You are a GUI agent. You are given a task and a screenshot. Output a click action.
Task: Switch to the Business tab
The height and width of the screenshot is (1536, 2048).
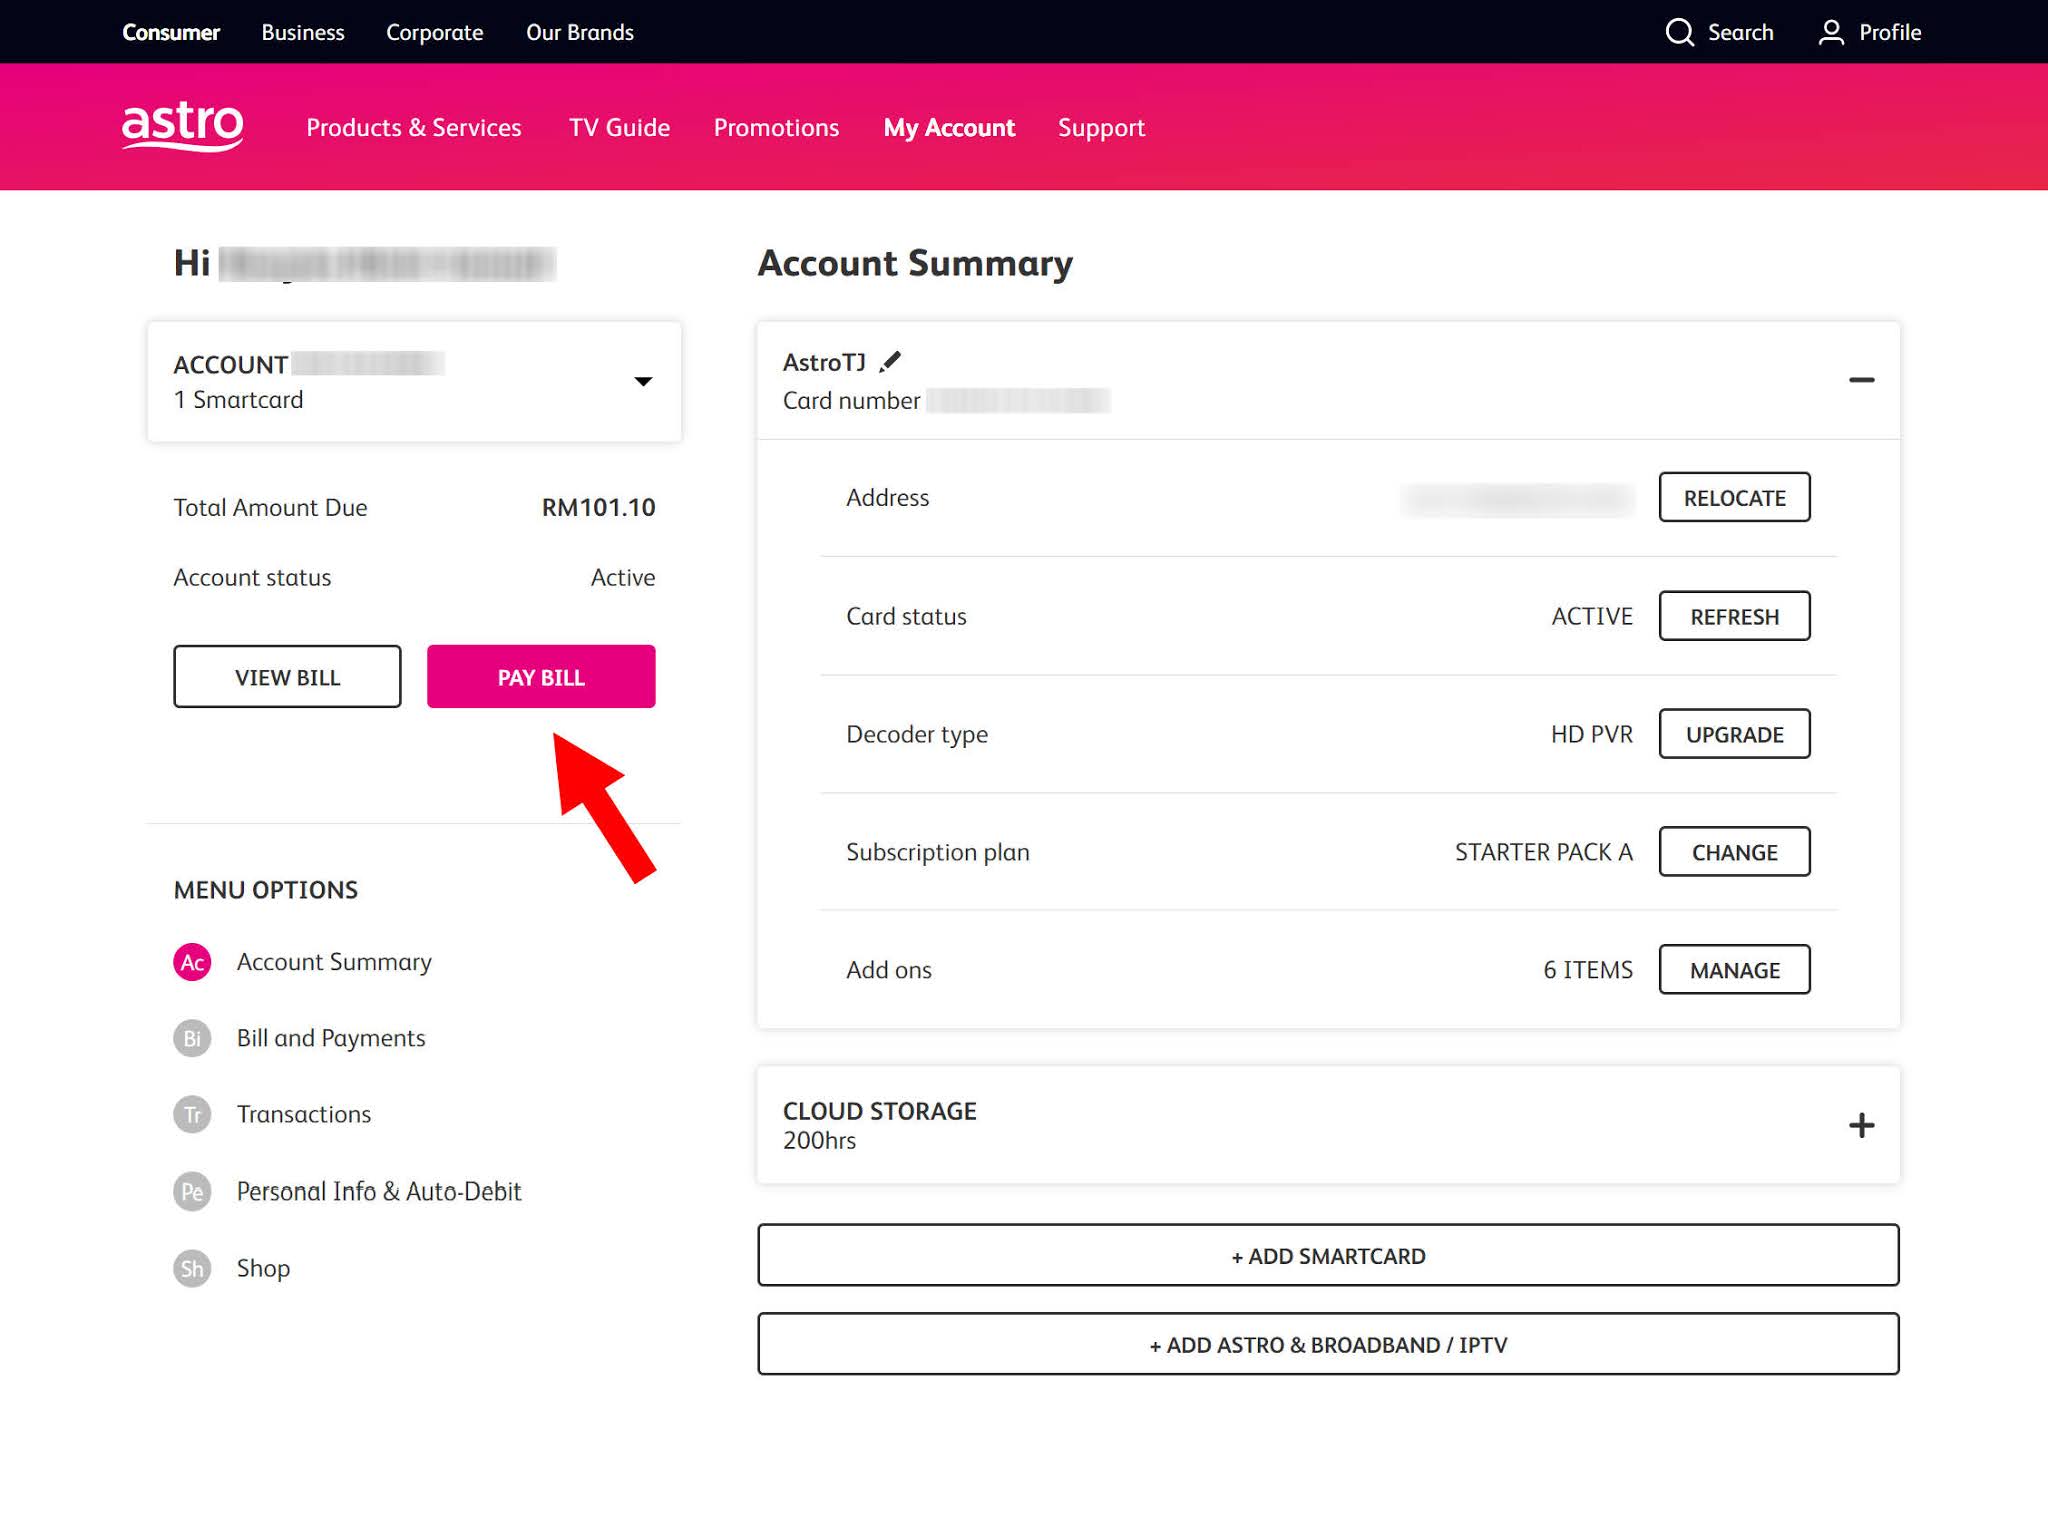[x=302, y=32]
